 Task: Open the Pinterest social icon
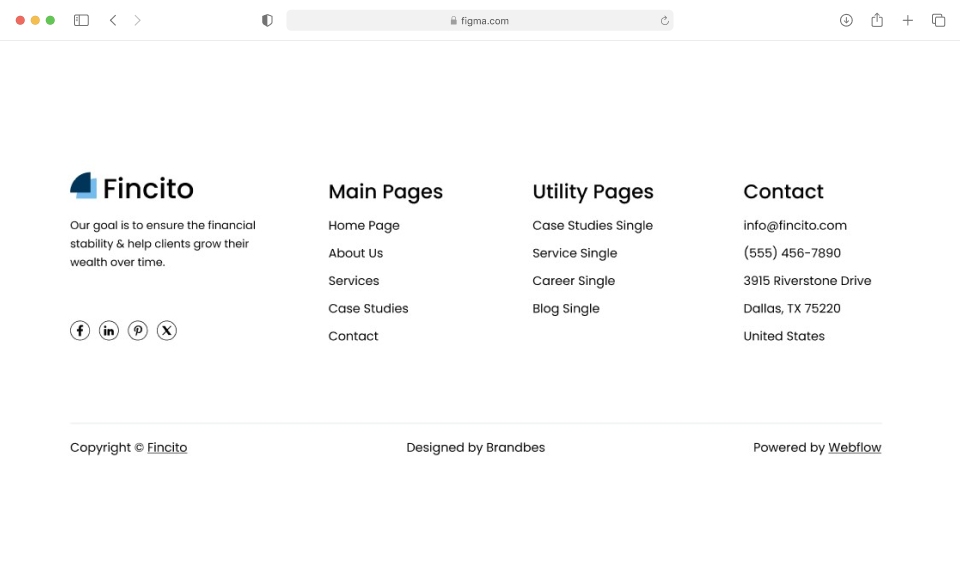click(138, 330)
